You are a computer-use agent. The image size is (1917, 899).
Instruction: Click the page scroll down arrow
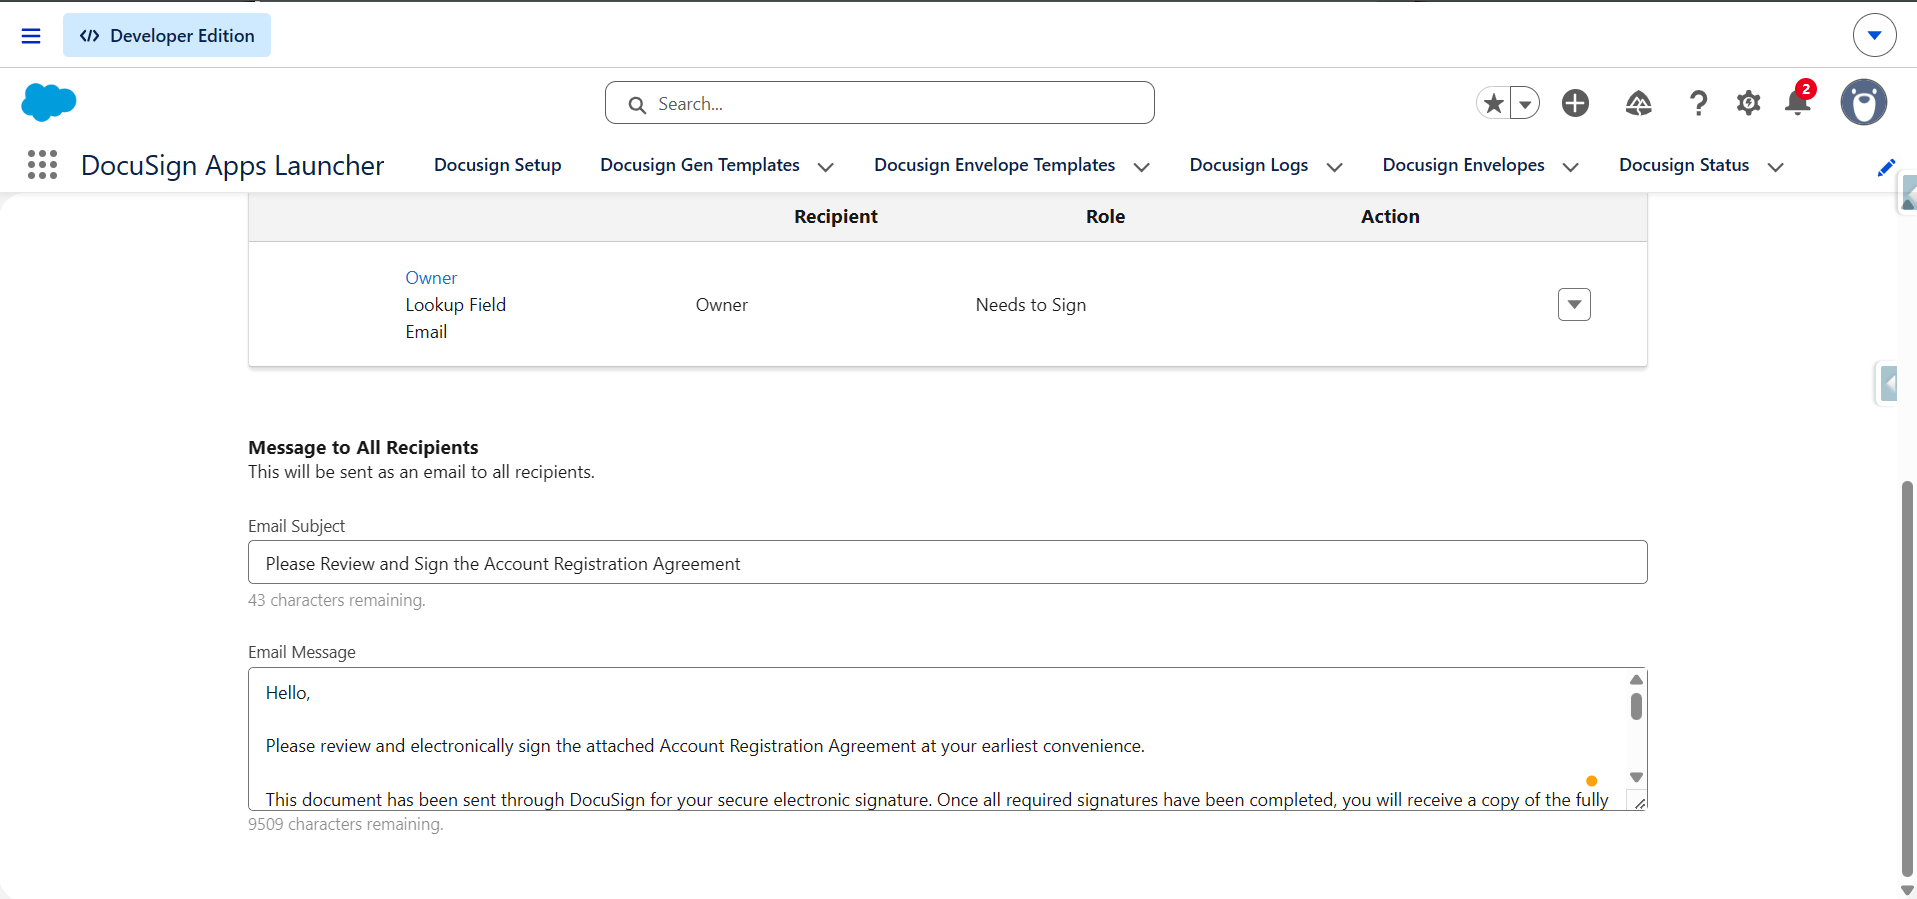click(x=1907, y=890)
